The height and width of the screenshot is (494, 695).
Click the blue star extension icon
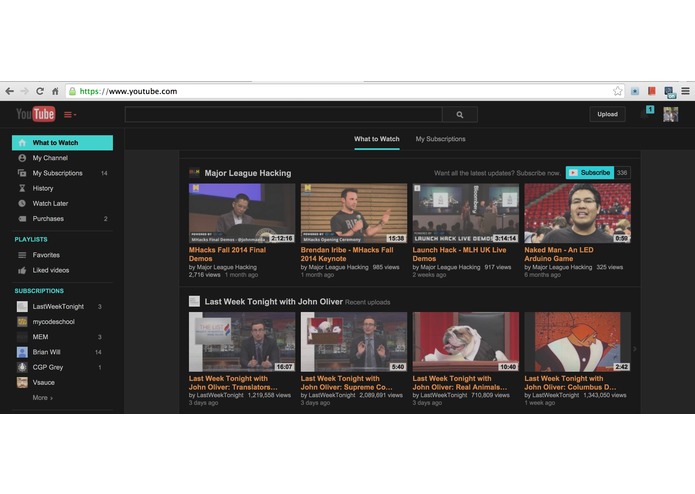tap(635, 91)
